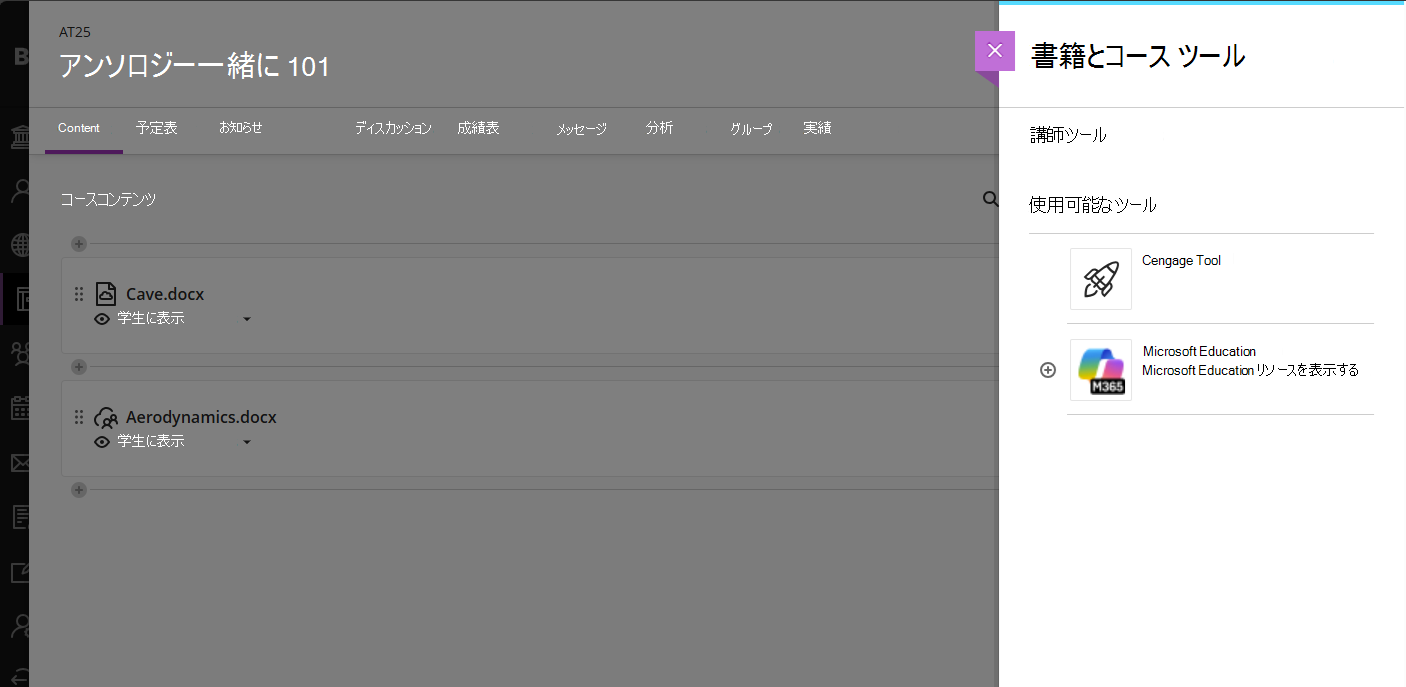Grab the Cave.docx drag handle
This screenshot has height=687, width=1406.
point(79,294)
